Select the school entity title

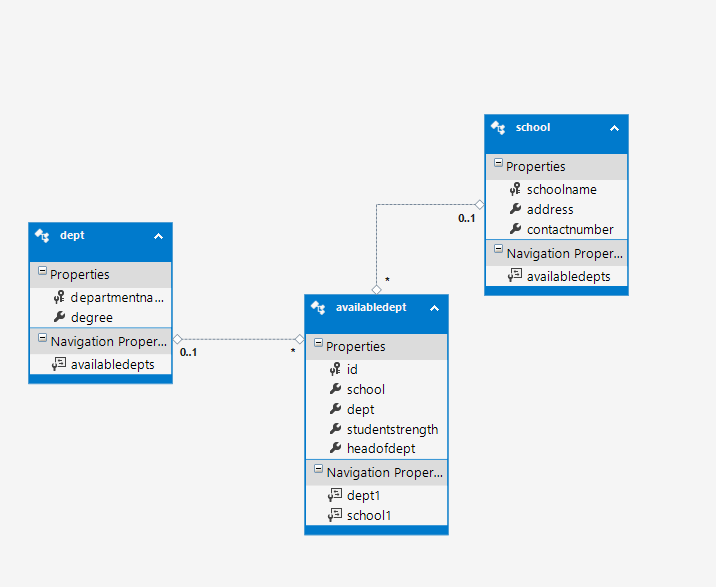click(x=533, y=127)
